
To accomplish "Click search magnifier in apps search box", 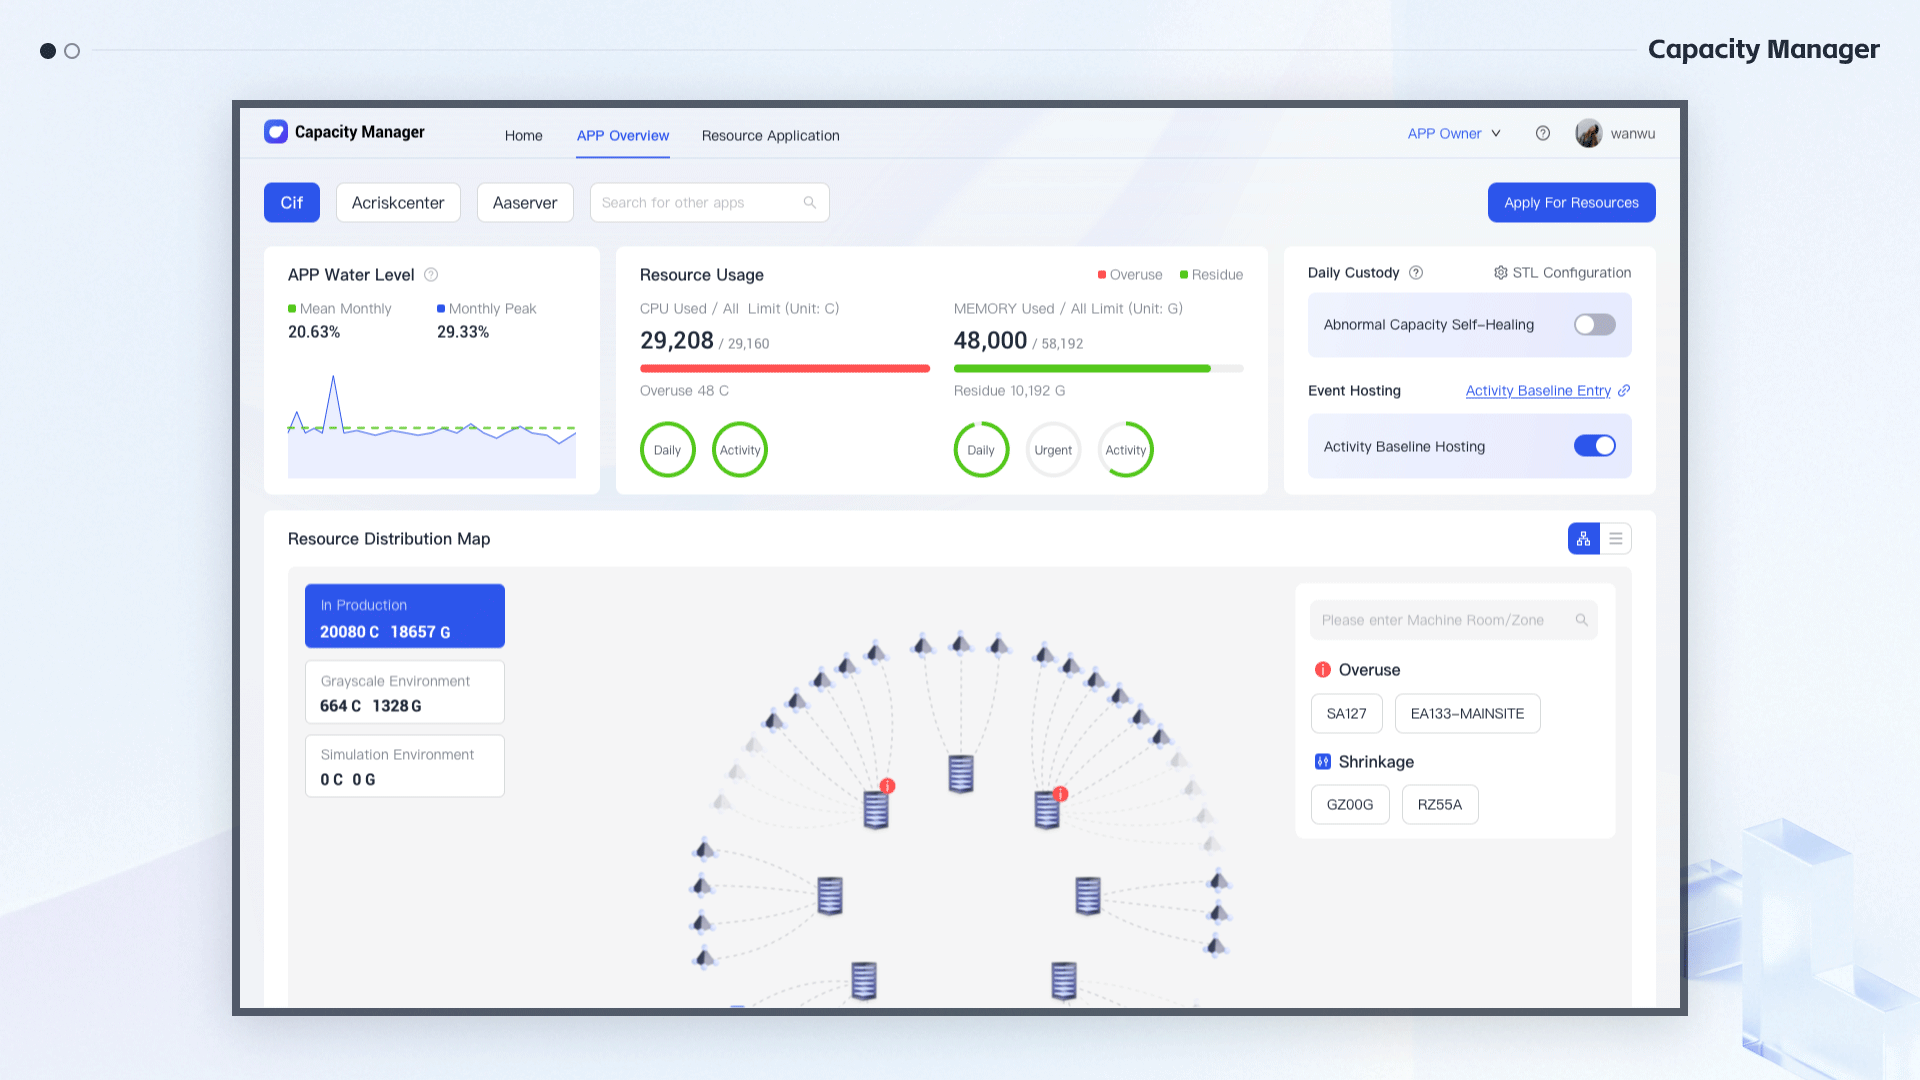I will (x=810, y=203).
